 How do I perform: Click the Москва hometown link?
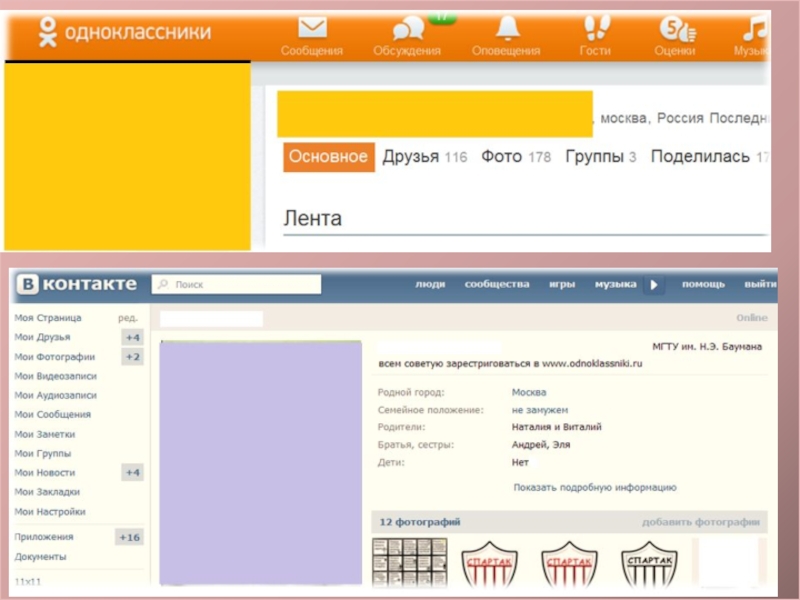tap(529, 392)
